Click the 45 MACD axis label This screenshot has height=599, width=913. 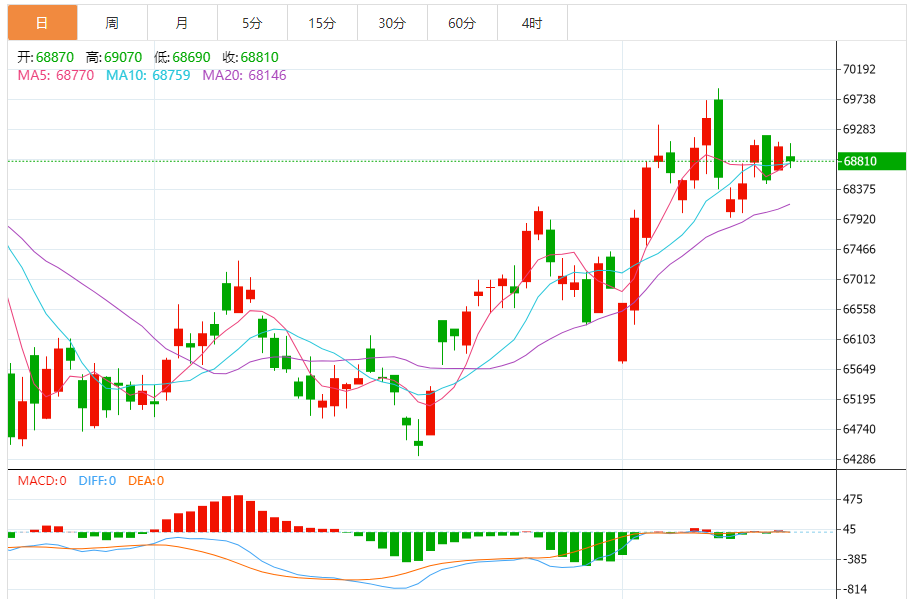click(x=850, y=529)
